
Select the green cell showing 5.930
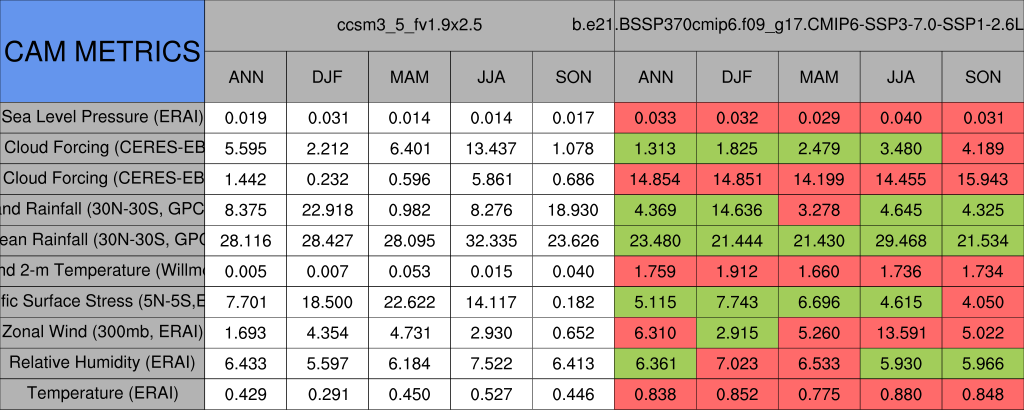click(x=902, y=362)
